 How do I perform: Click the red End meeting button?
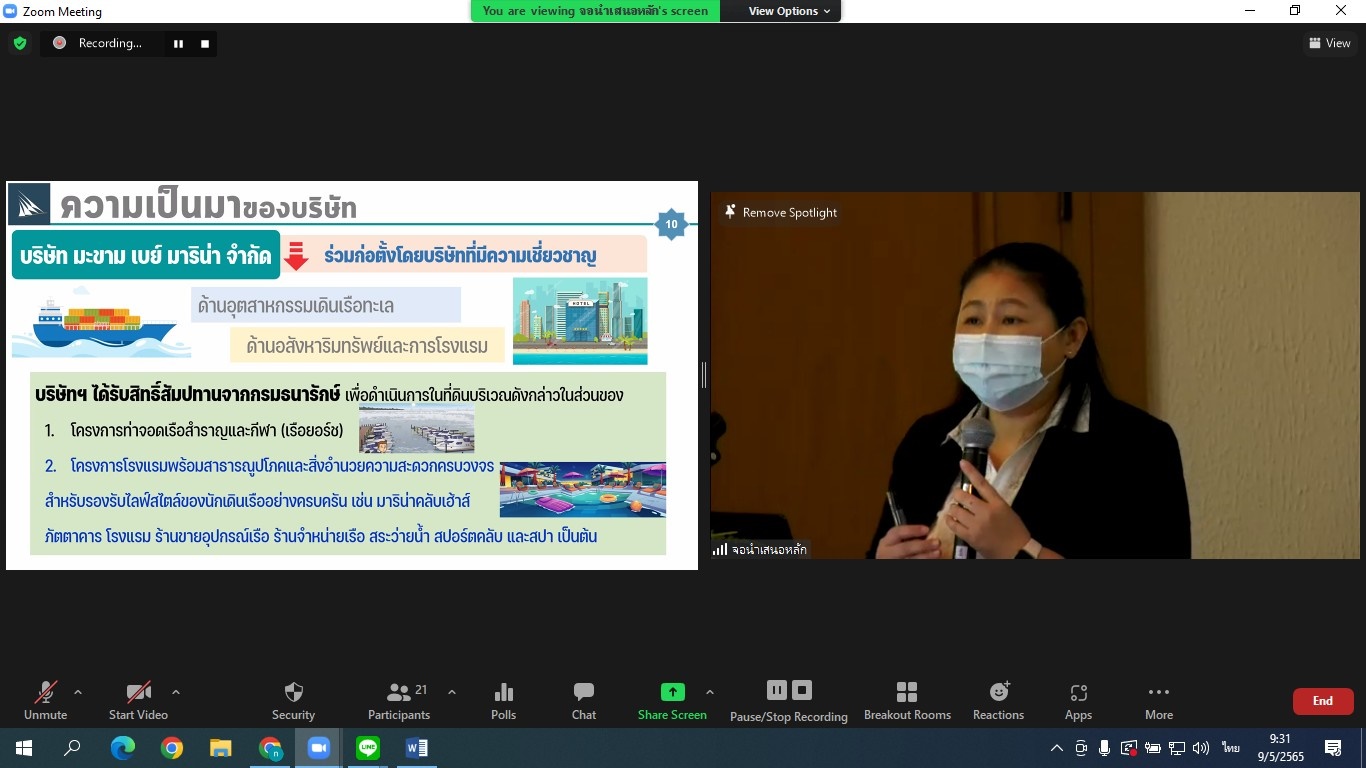(x=1322, y=701)
